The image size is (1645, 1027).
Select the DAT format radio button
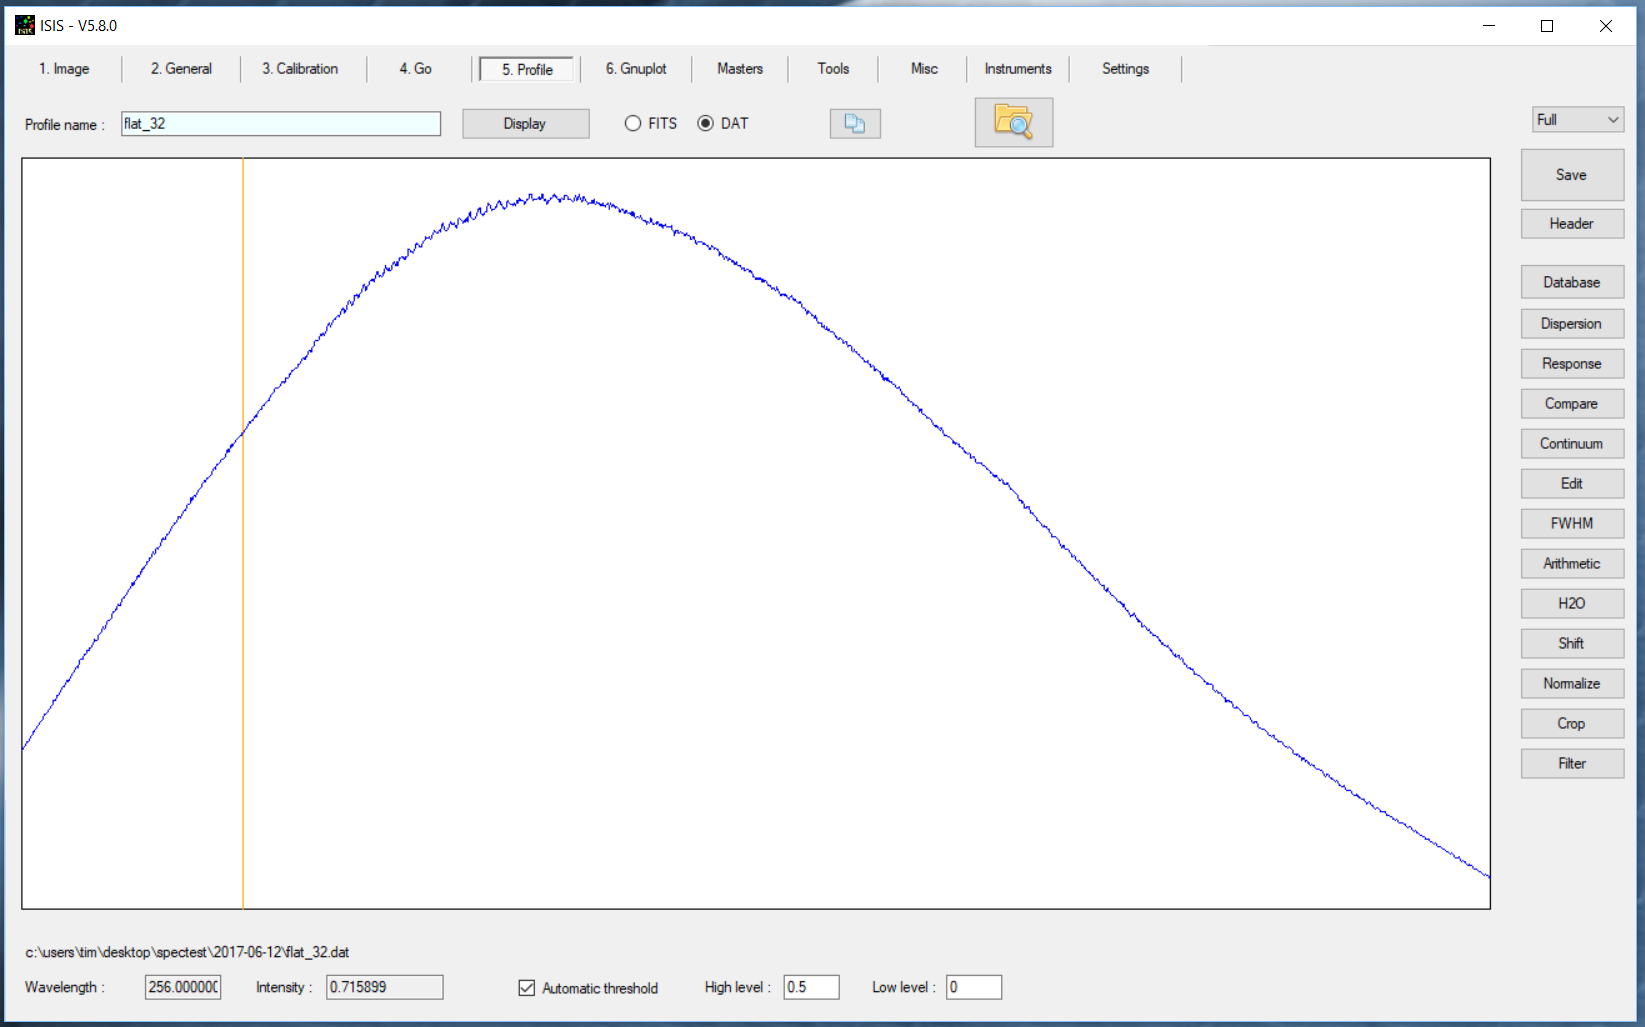click(706, 123)
